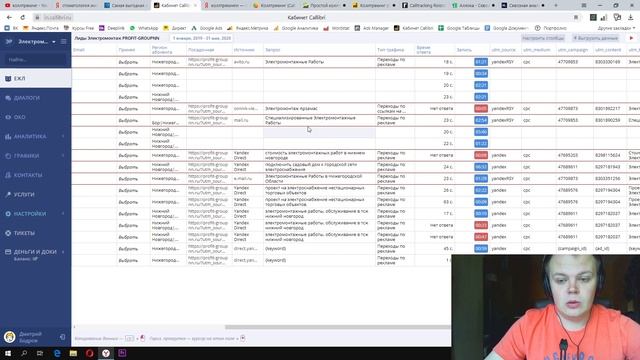Click Выбрать in the avito.ru row
This screenshot has height=360, width=640.
(128, 62)
